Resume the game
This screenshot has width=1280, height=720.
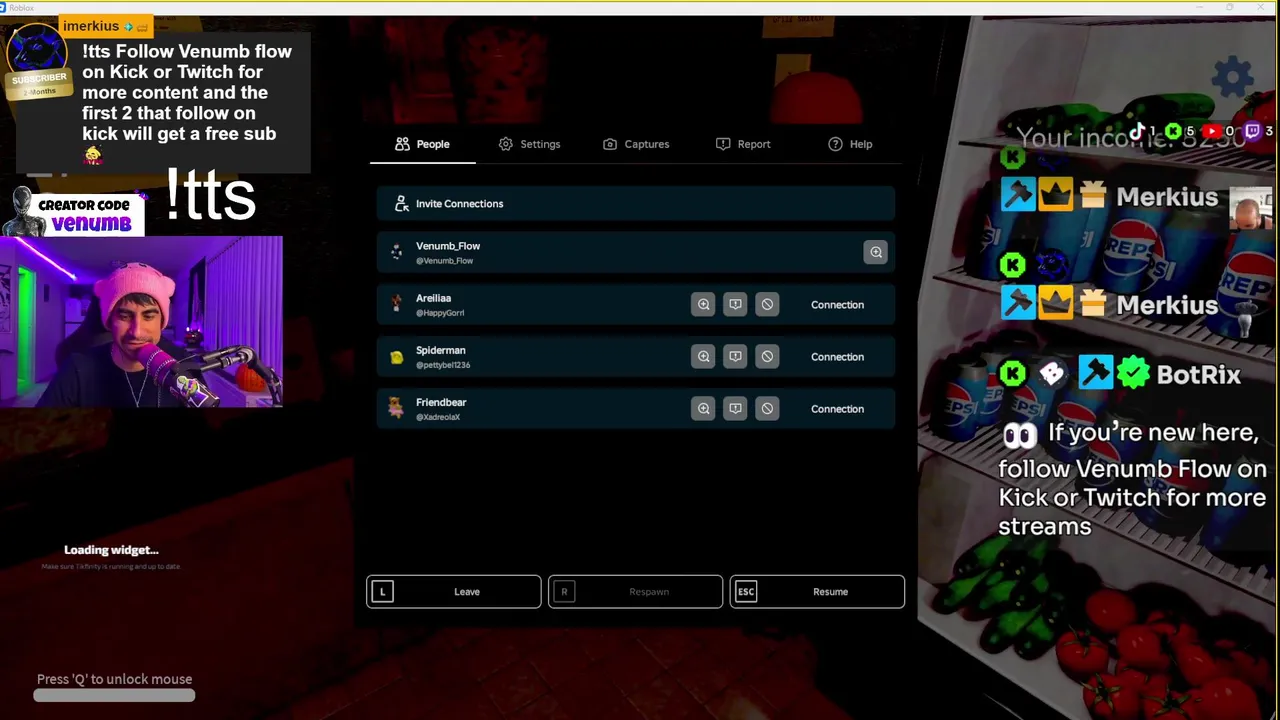pyautogui.click(x=817, y=592)
